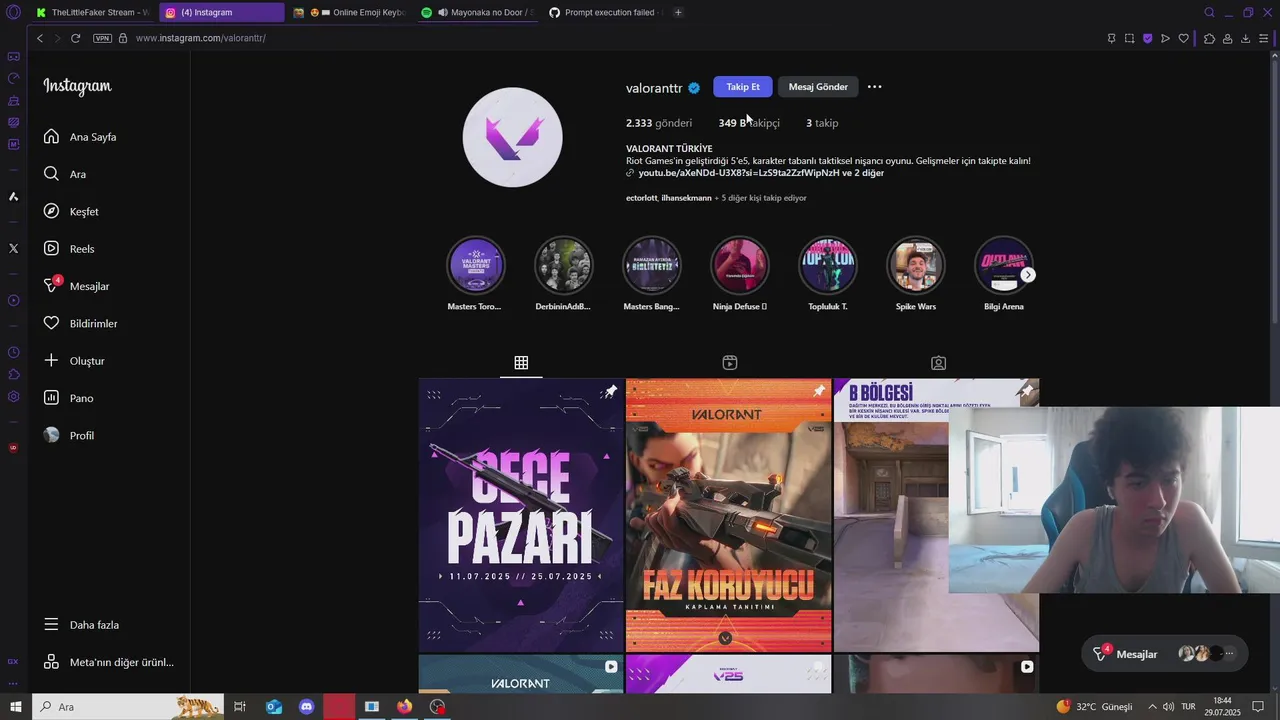Open Mesajlar in the left sidebar
The width and height of the screenshot is (1280, 720).
[76, 286]
